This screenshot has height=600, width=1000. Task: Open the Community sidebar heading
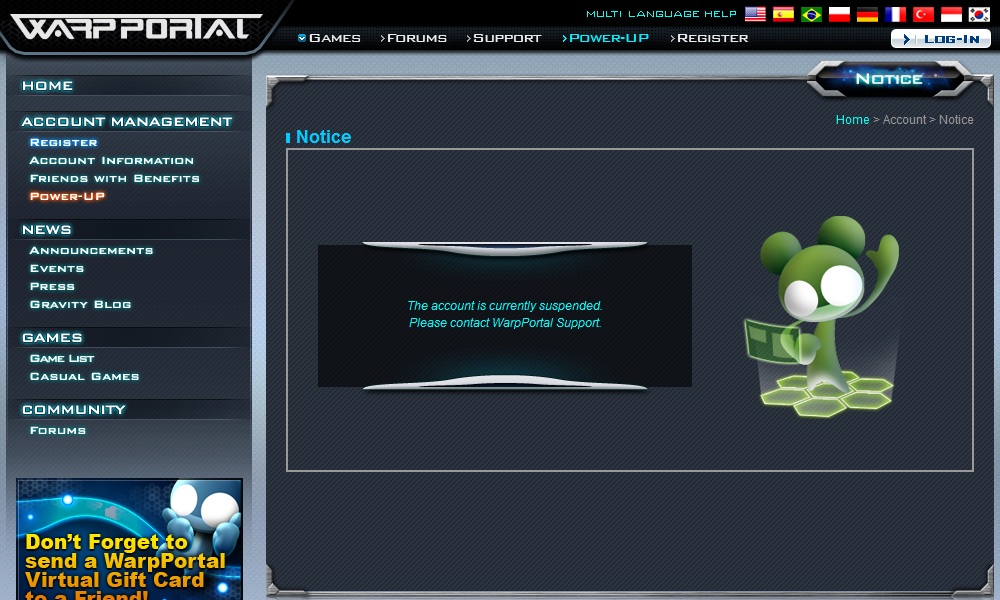[x=74, y=410]
